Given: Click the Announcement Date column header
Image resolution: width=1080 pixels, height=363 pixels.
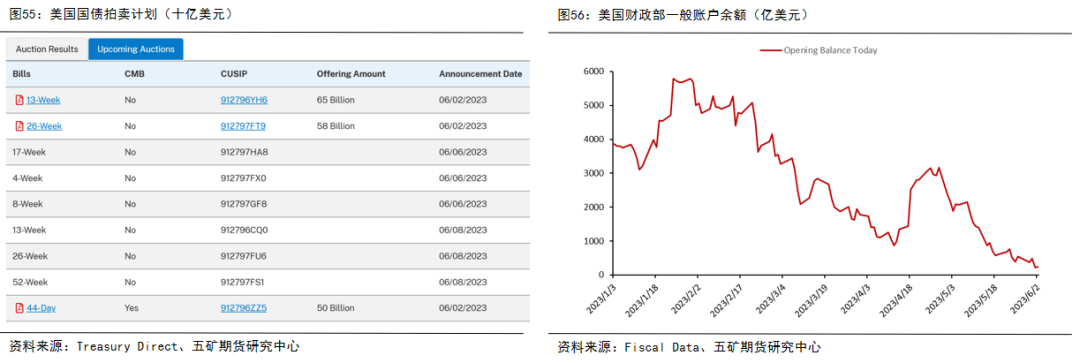Looking at the screenshot, I should (x=480, y=74).
